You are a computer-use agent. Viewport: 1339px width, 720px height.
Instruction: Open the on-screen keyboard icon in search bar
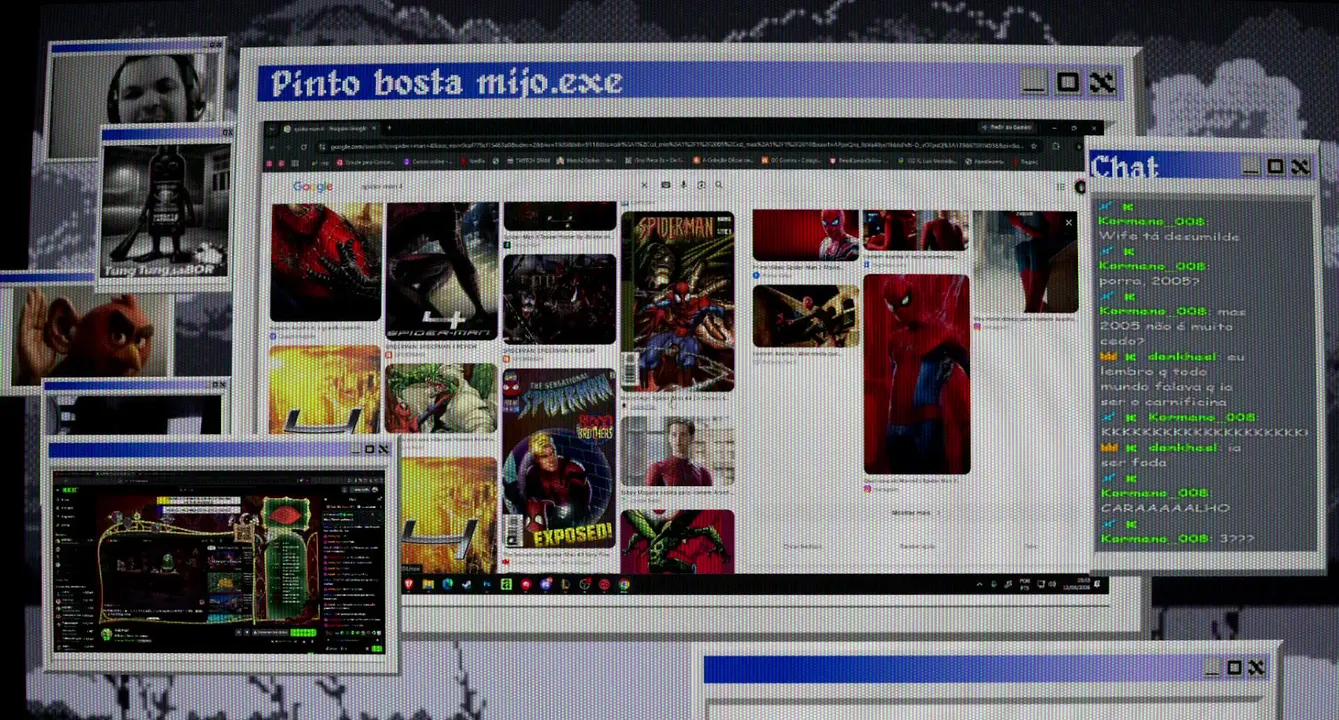click(666, 185)
